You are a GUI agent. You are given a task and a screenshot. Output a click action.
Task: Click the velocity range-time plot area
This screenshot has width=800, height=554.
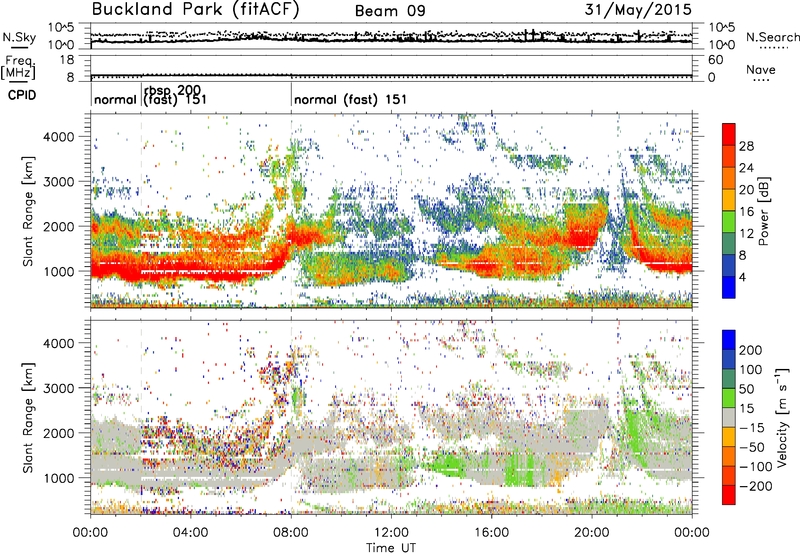coord(391,417)
